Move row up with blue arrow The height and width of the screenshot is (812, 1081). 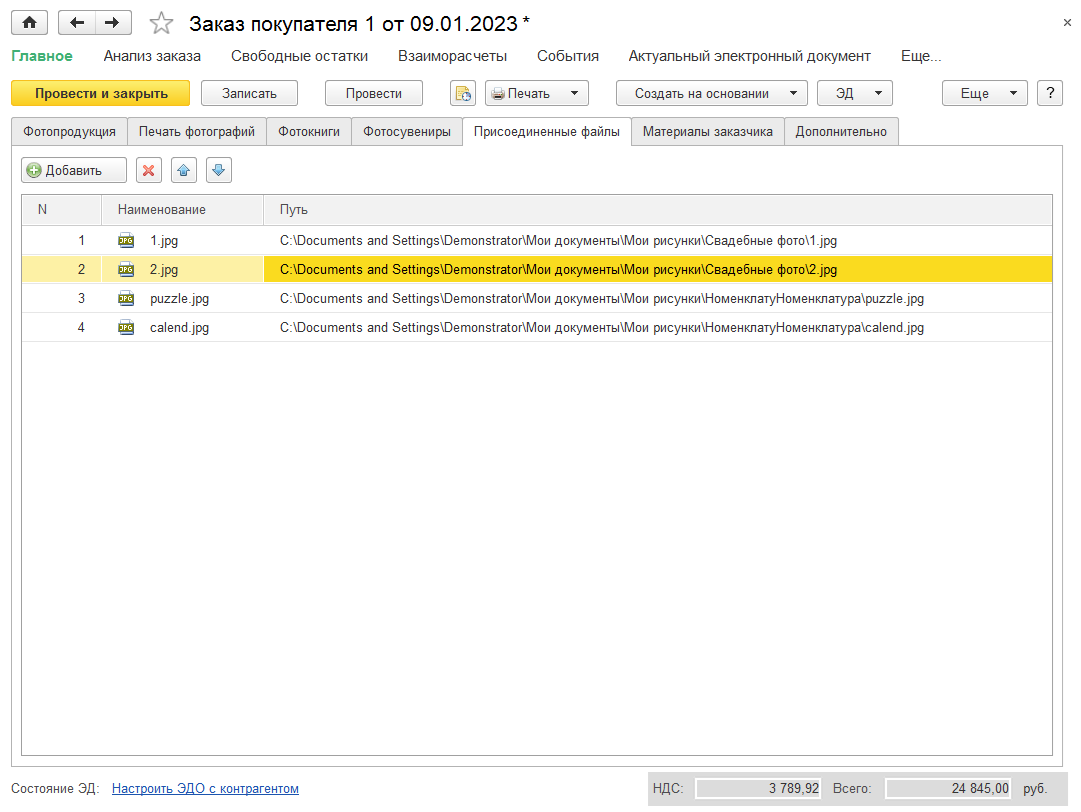183,170
